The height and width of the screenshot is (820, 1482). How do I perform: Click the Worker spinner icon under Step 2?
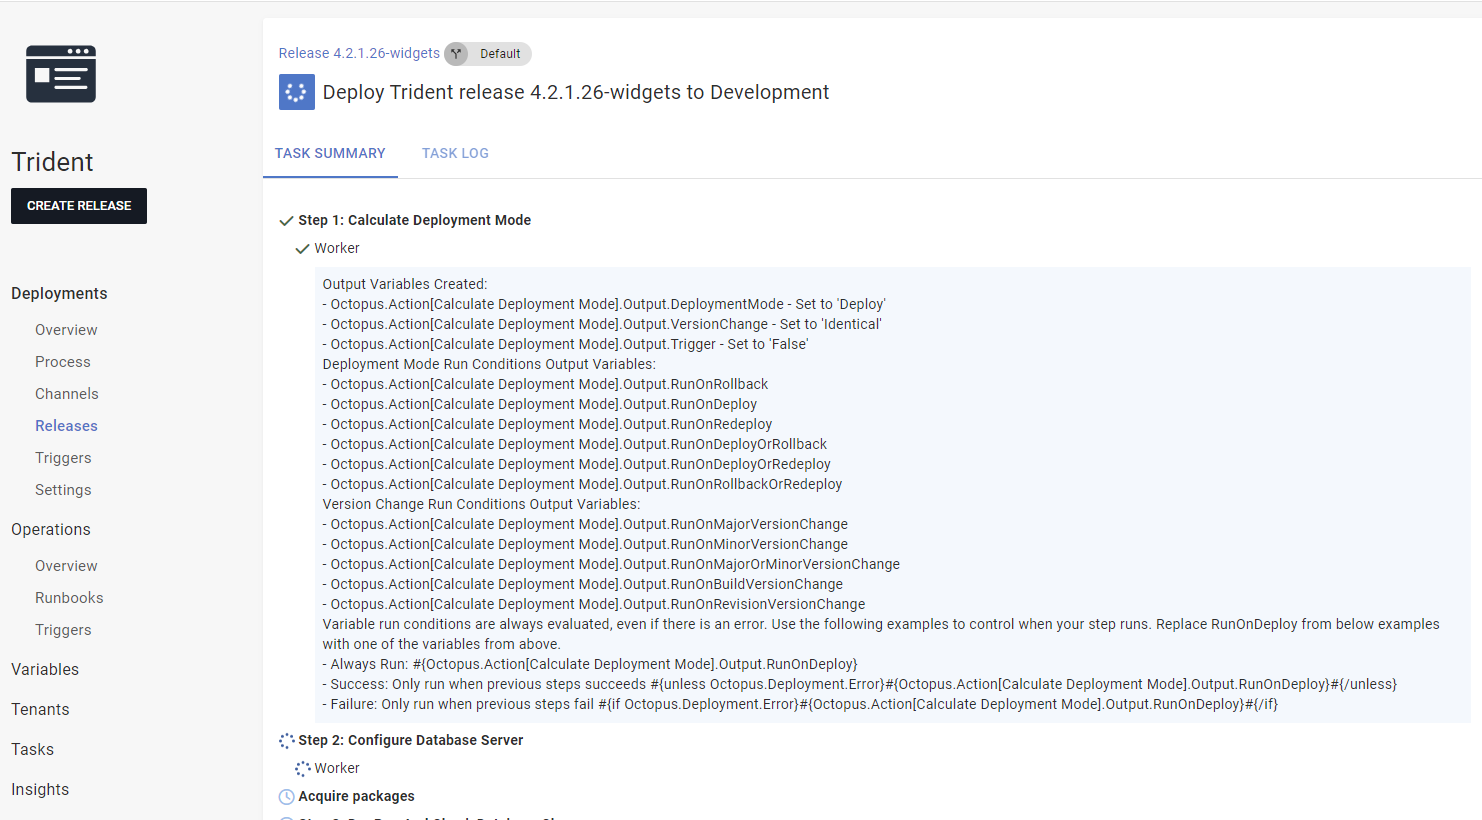pos(302,769)
